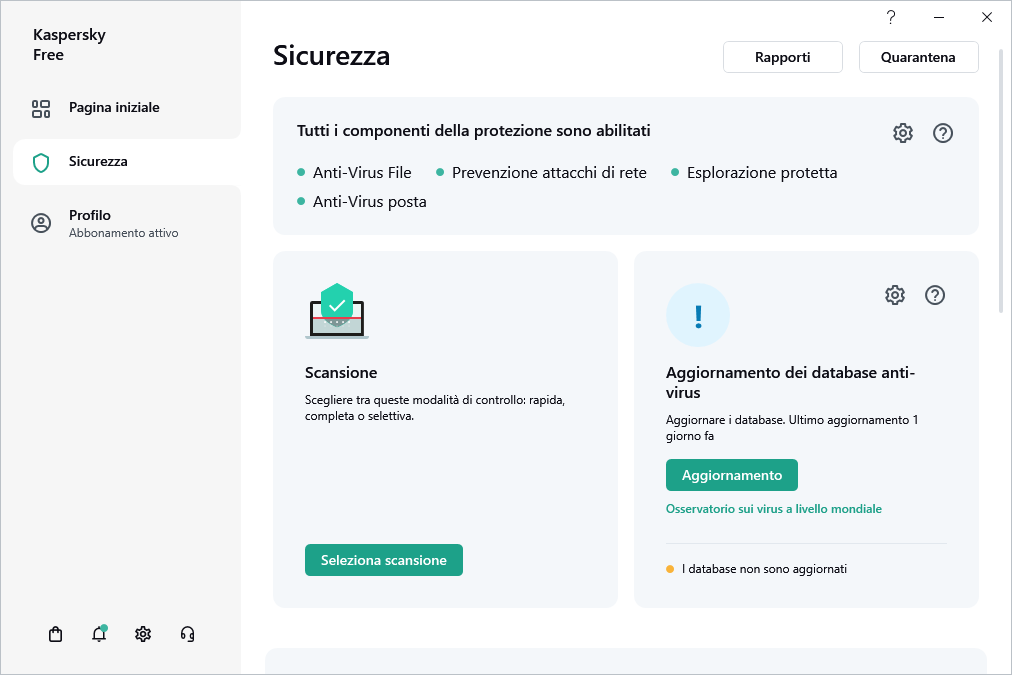Click the Anti-Virus File component
The height and width of the screenshot is (675, 1012).
click(361, 173)
